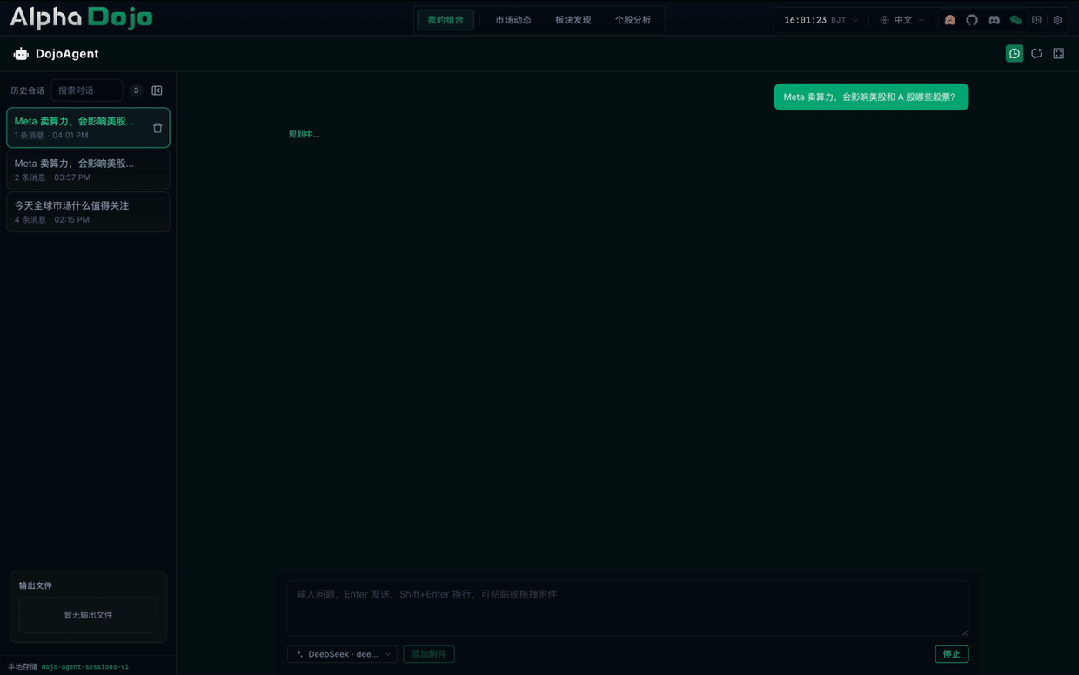1079x675 pixels.
Task: Start a new chat with the plus bubble icon
Action: coord(1036,54)
